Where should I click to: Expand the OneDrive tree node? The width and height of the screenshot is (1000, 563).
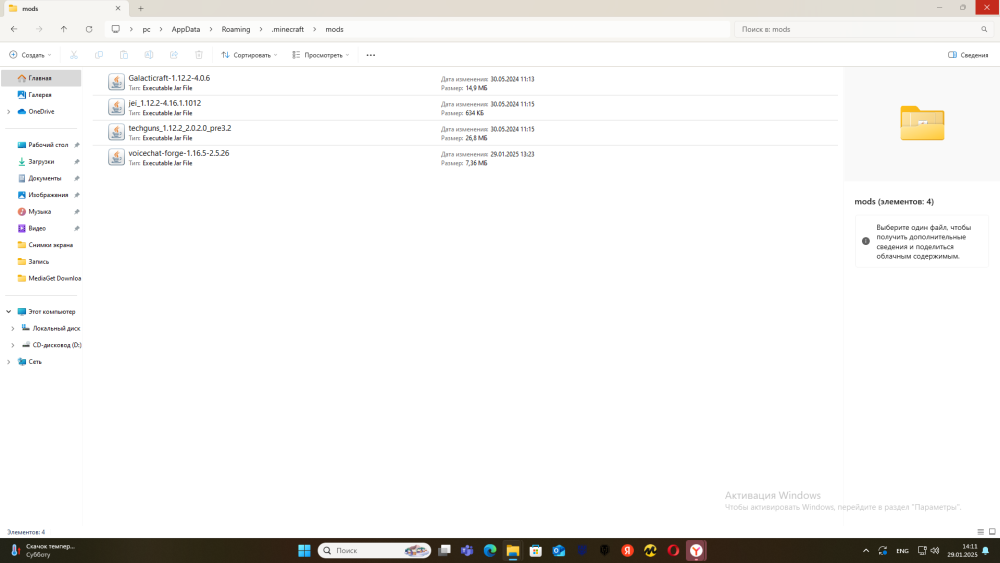(x=8, y=112)
